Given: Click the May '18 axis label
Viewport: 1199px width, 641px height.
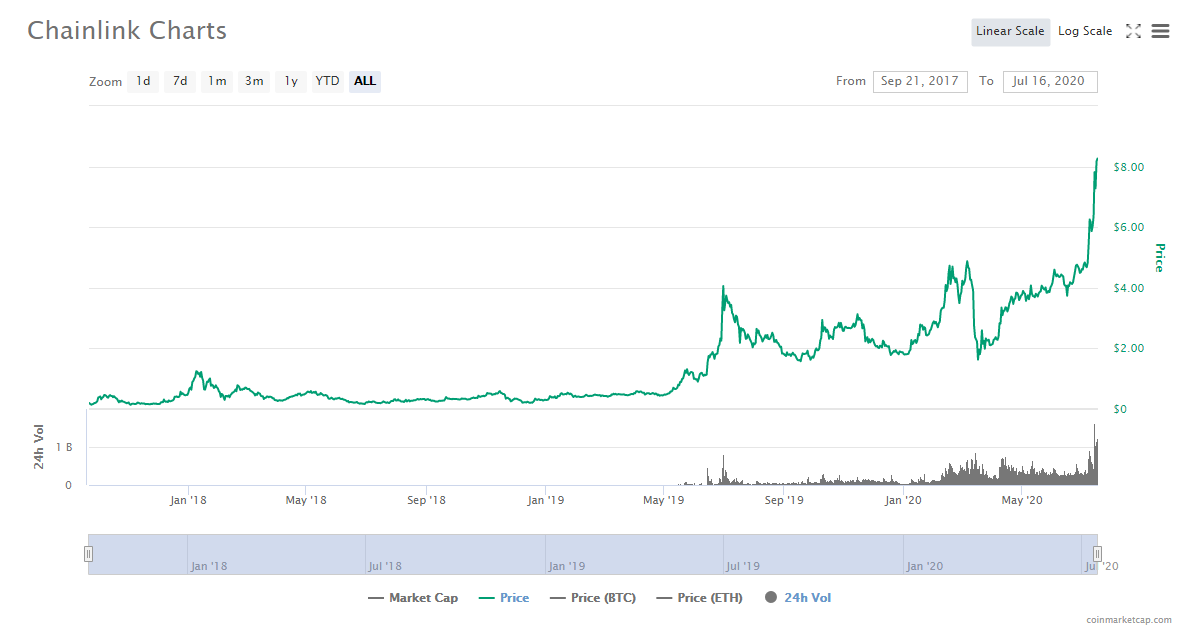Looking at the screenshot, I should (x=306, y=500).
